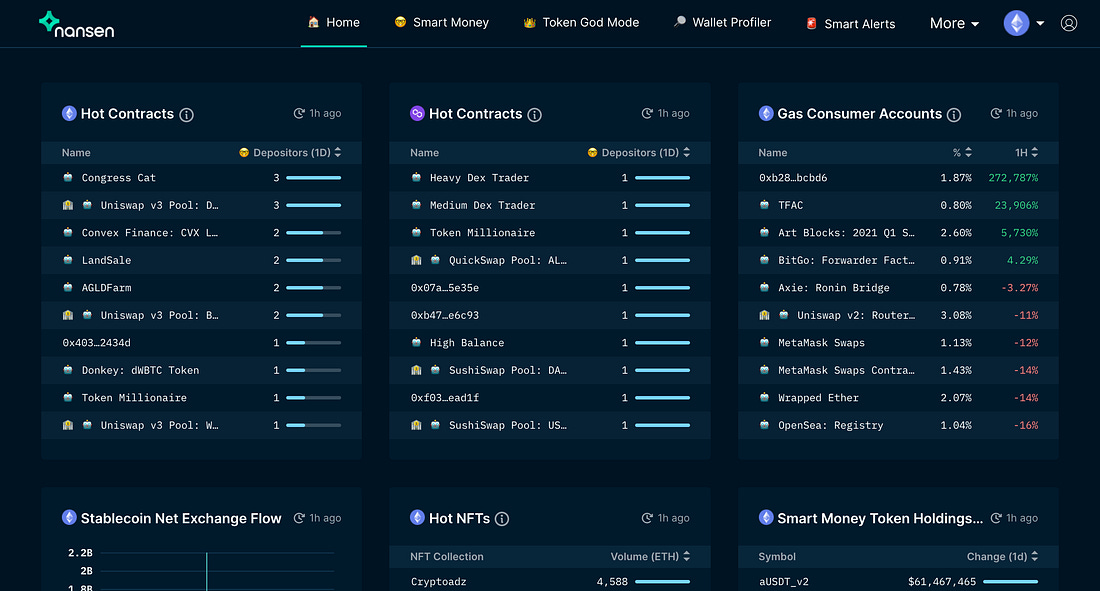Show info for Gas Consumer Accounts
1100x591 pixels.
953,114
